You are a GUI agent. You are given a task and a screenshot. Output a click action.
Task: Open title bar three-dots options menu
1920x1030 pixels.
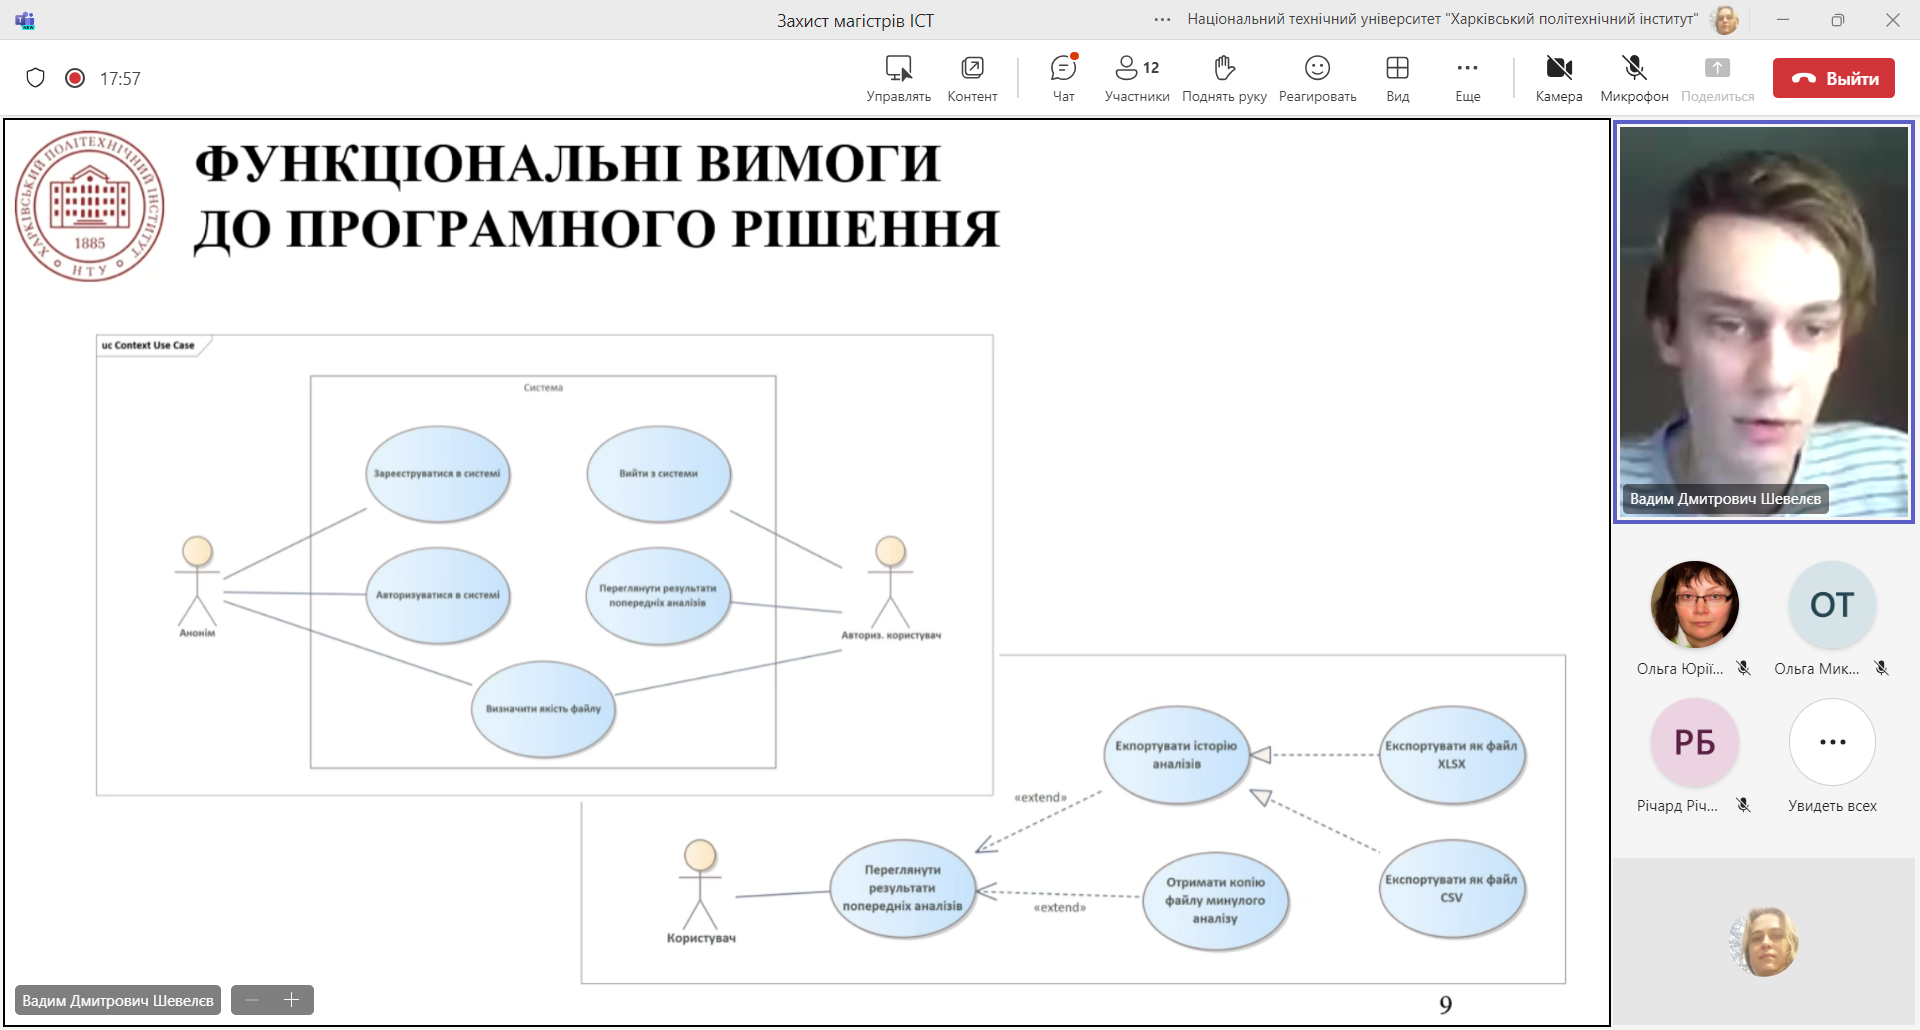pyautogui.click(x=1162, y=20)
